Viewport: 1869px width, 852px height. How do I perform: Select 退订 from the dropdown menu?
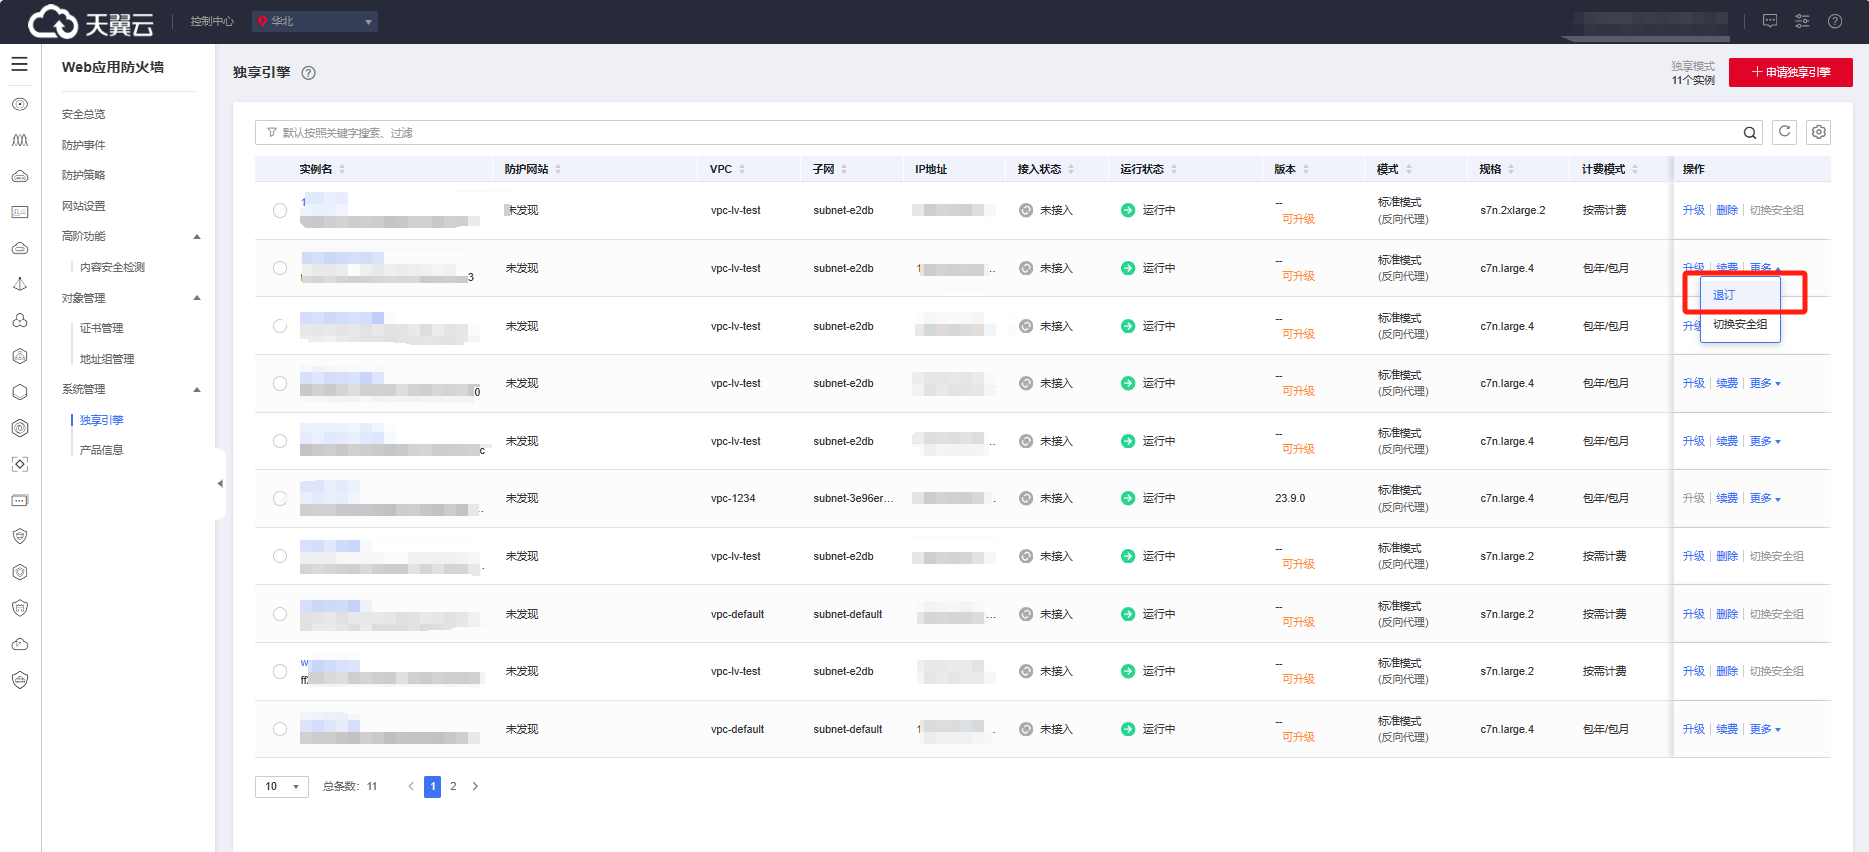(1724, 295)
